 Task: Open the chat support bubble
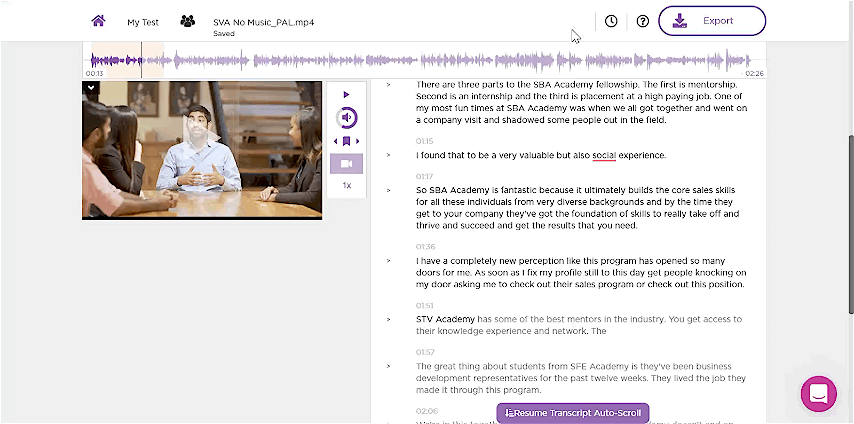tap(819, 393)
